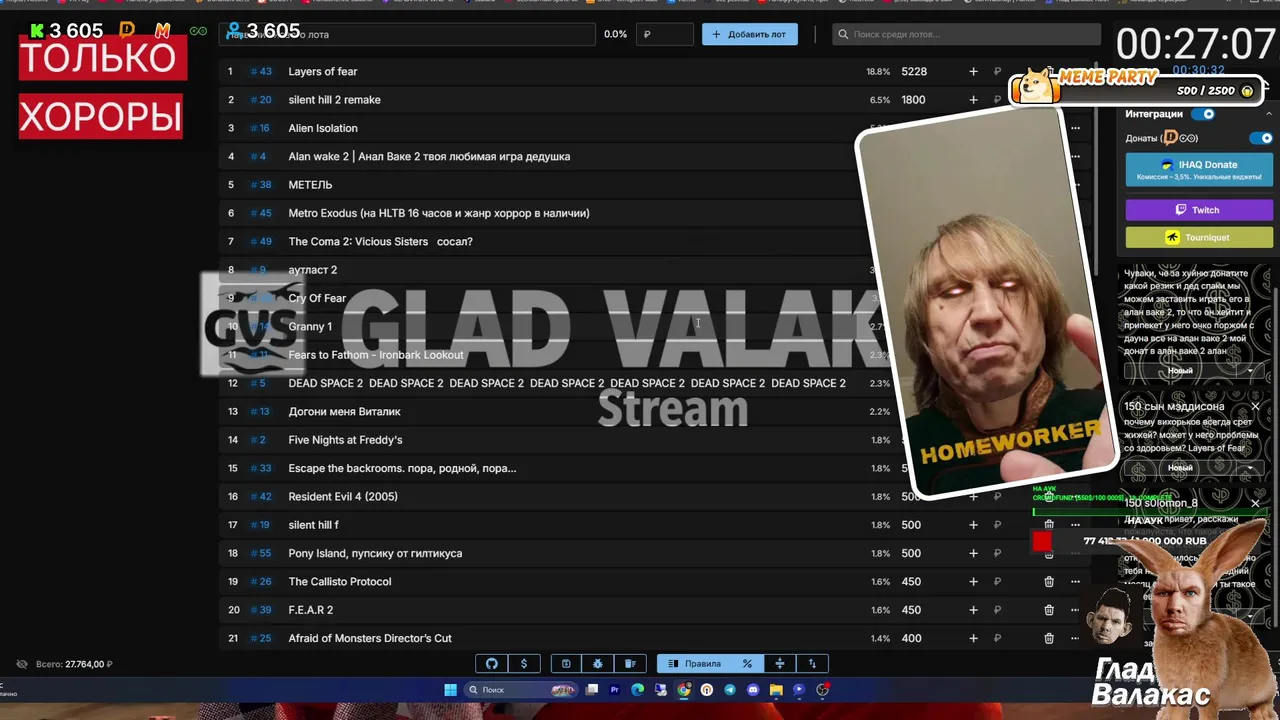Viewport: 1280px width, 720px height.
Task: Click lot id #25 link
Action: pyautogui.click(x=261, y=638)
